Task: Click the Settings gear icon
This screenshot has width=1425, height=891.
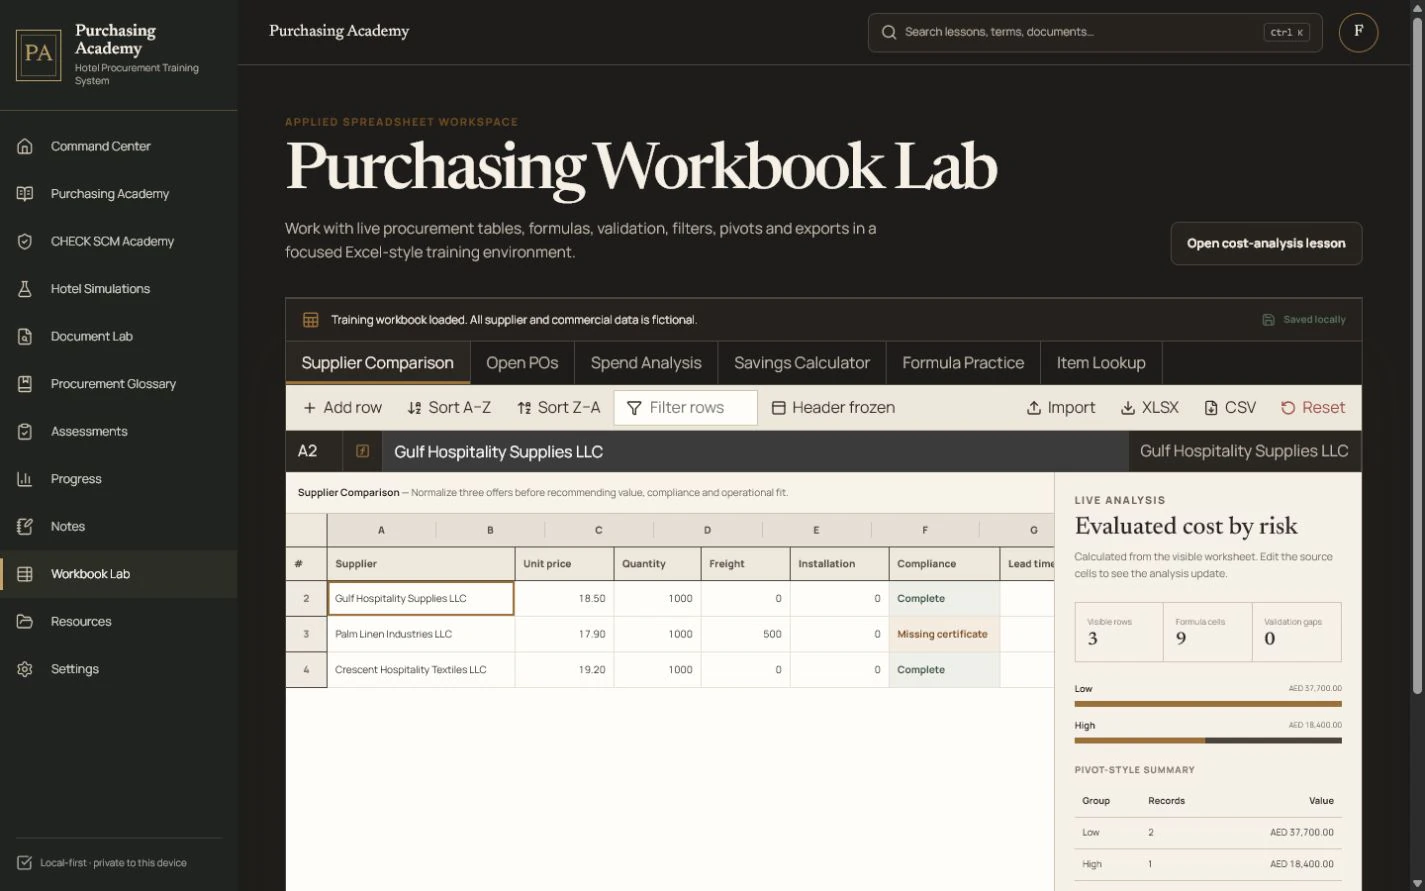Action: 25,669
